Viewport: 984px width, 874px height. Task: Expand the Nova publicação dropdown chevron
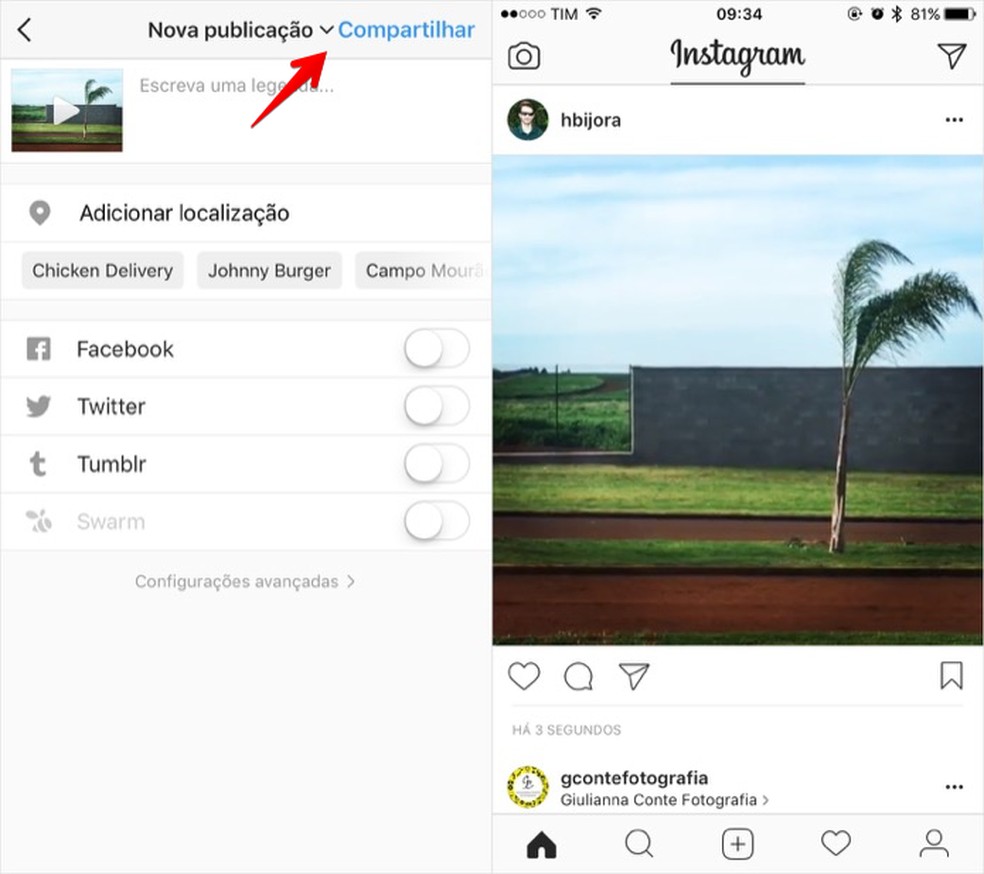click(x=326, y=29)
